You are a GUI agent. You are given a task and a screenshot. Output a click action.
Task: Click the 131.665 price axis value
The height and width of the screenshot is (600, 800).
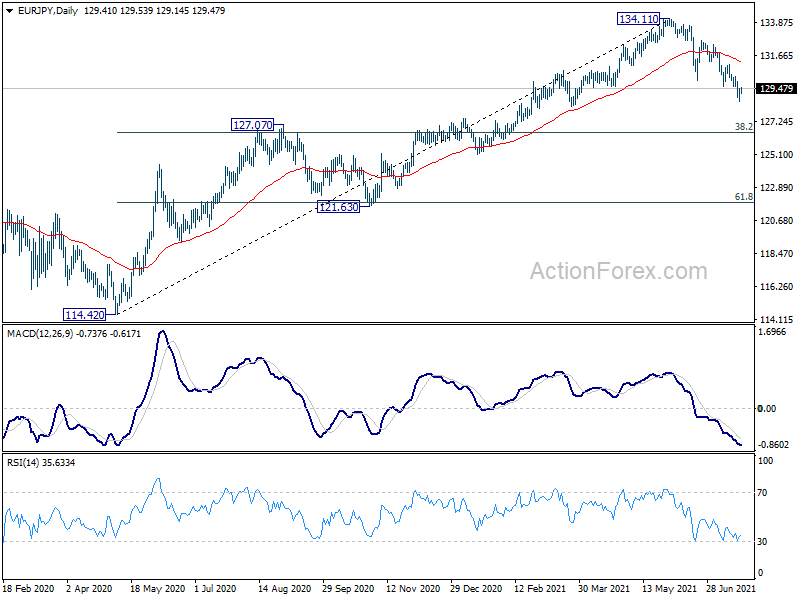(777, 56)
